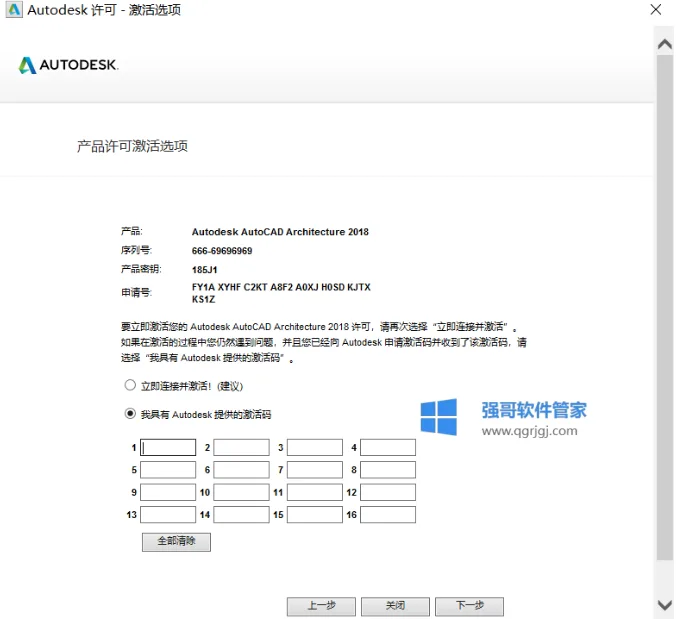Select 我具有 Autodesk 提供的激活码 radio option
This screenshot has height=619, width=676.
click(130, 414)
